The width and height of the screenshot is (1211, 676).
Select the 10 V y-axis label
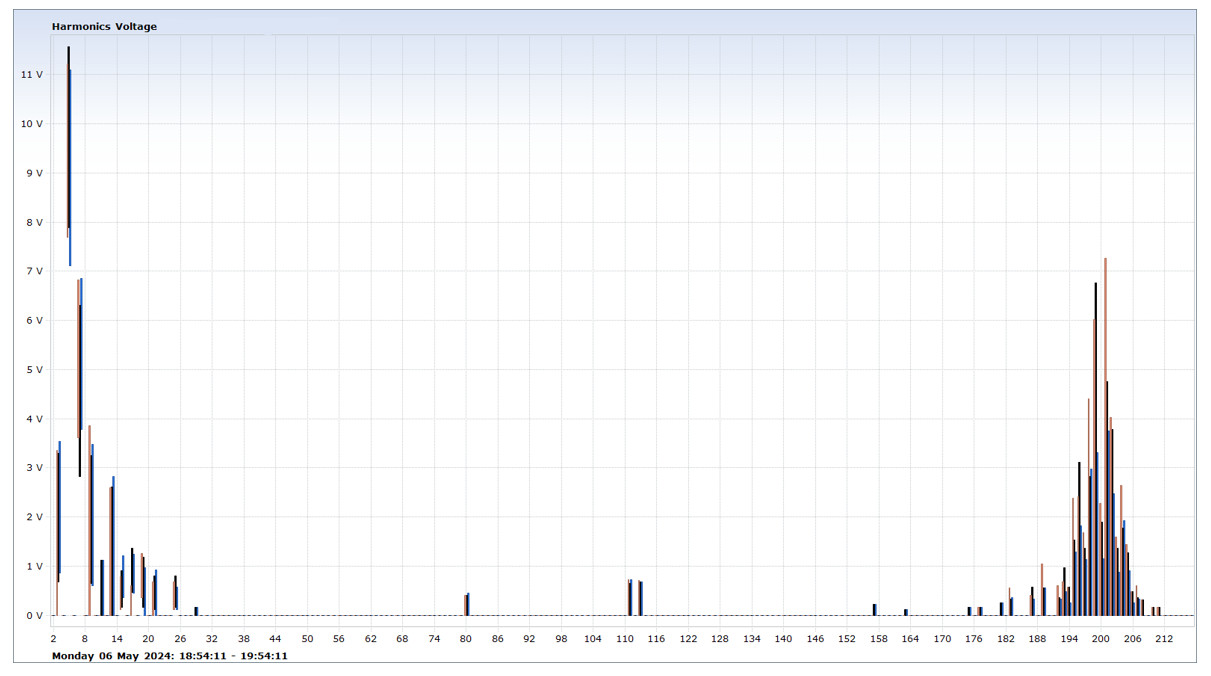(x=32, y=124)
